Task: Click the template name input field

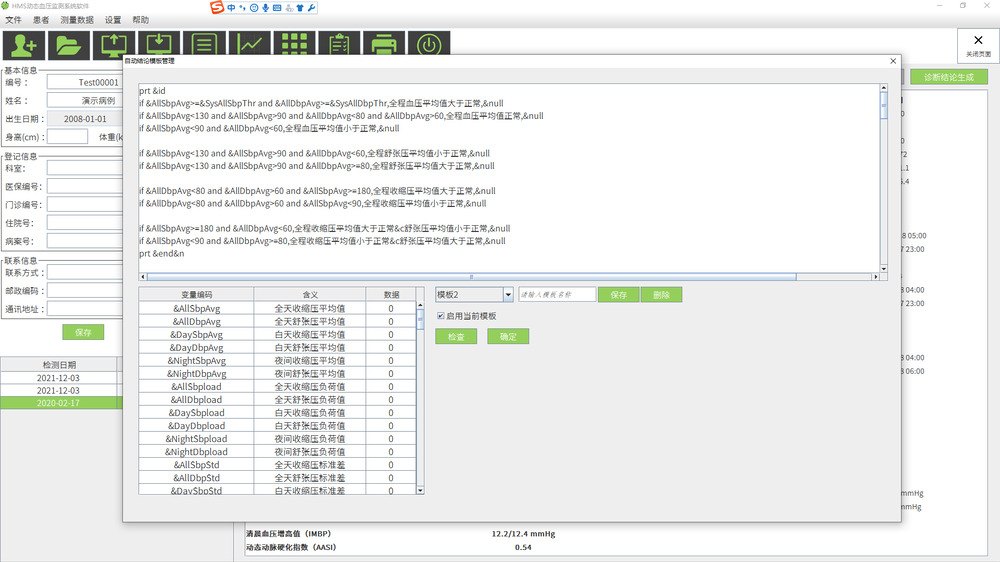Action: (x=555, y=295)
